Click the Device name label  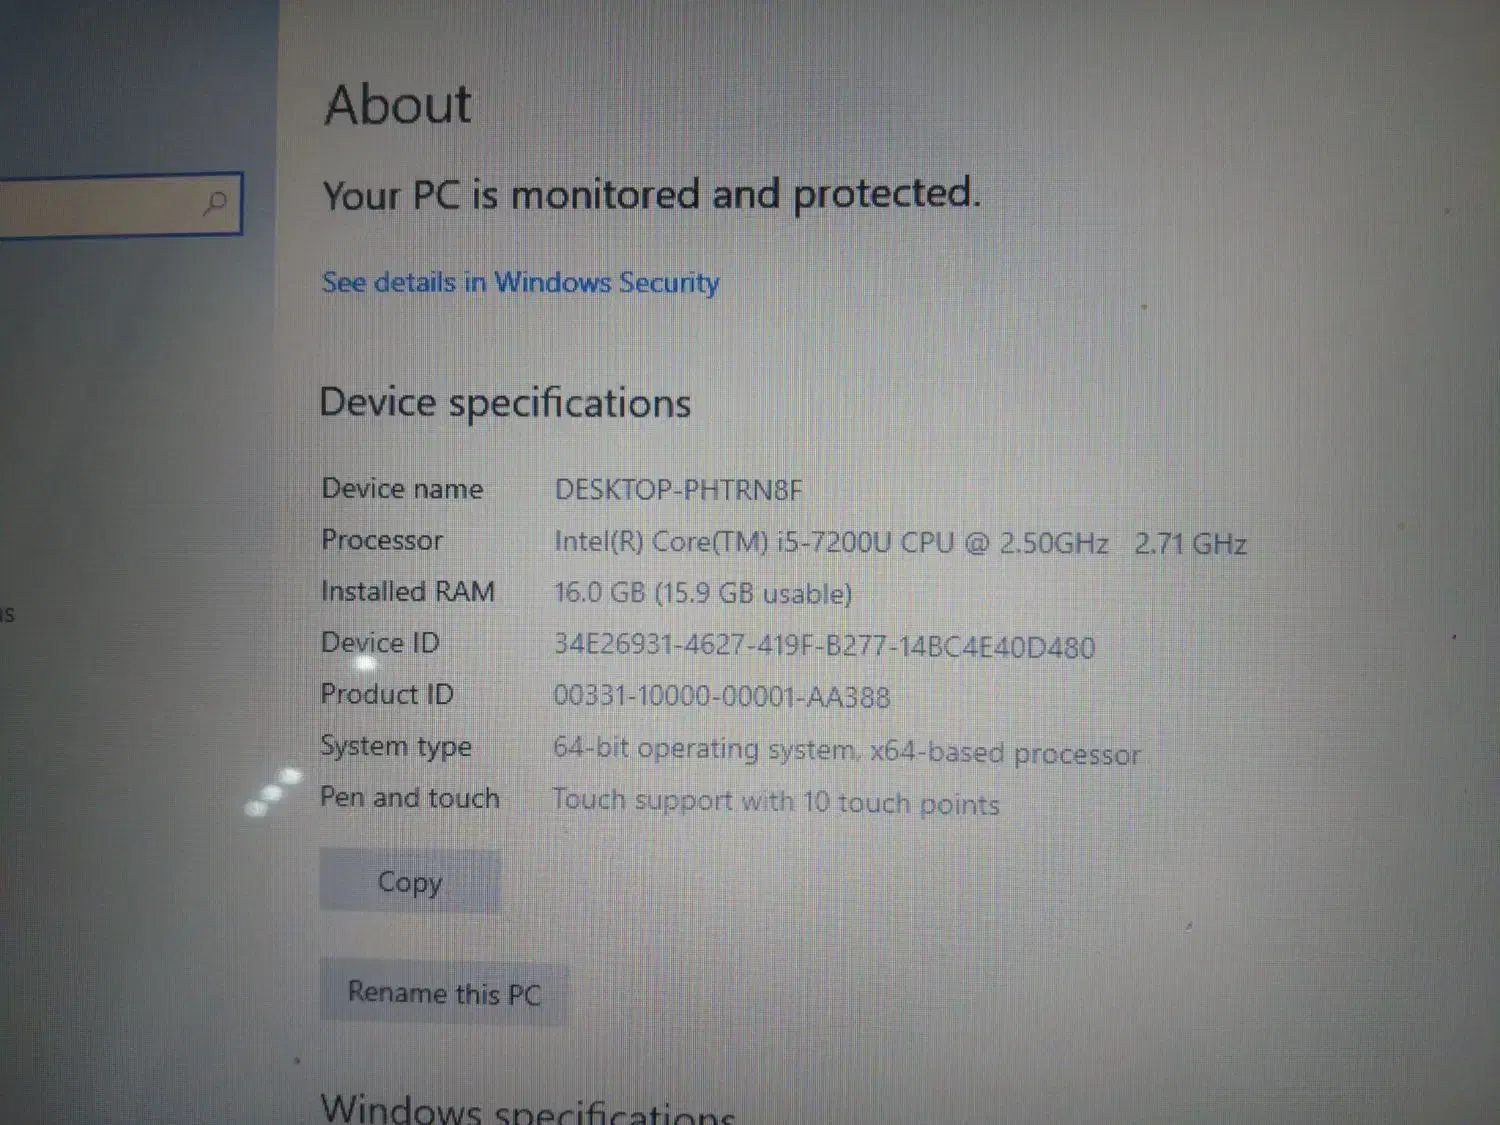pos(402,488)
